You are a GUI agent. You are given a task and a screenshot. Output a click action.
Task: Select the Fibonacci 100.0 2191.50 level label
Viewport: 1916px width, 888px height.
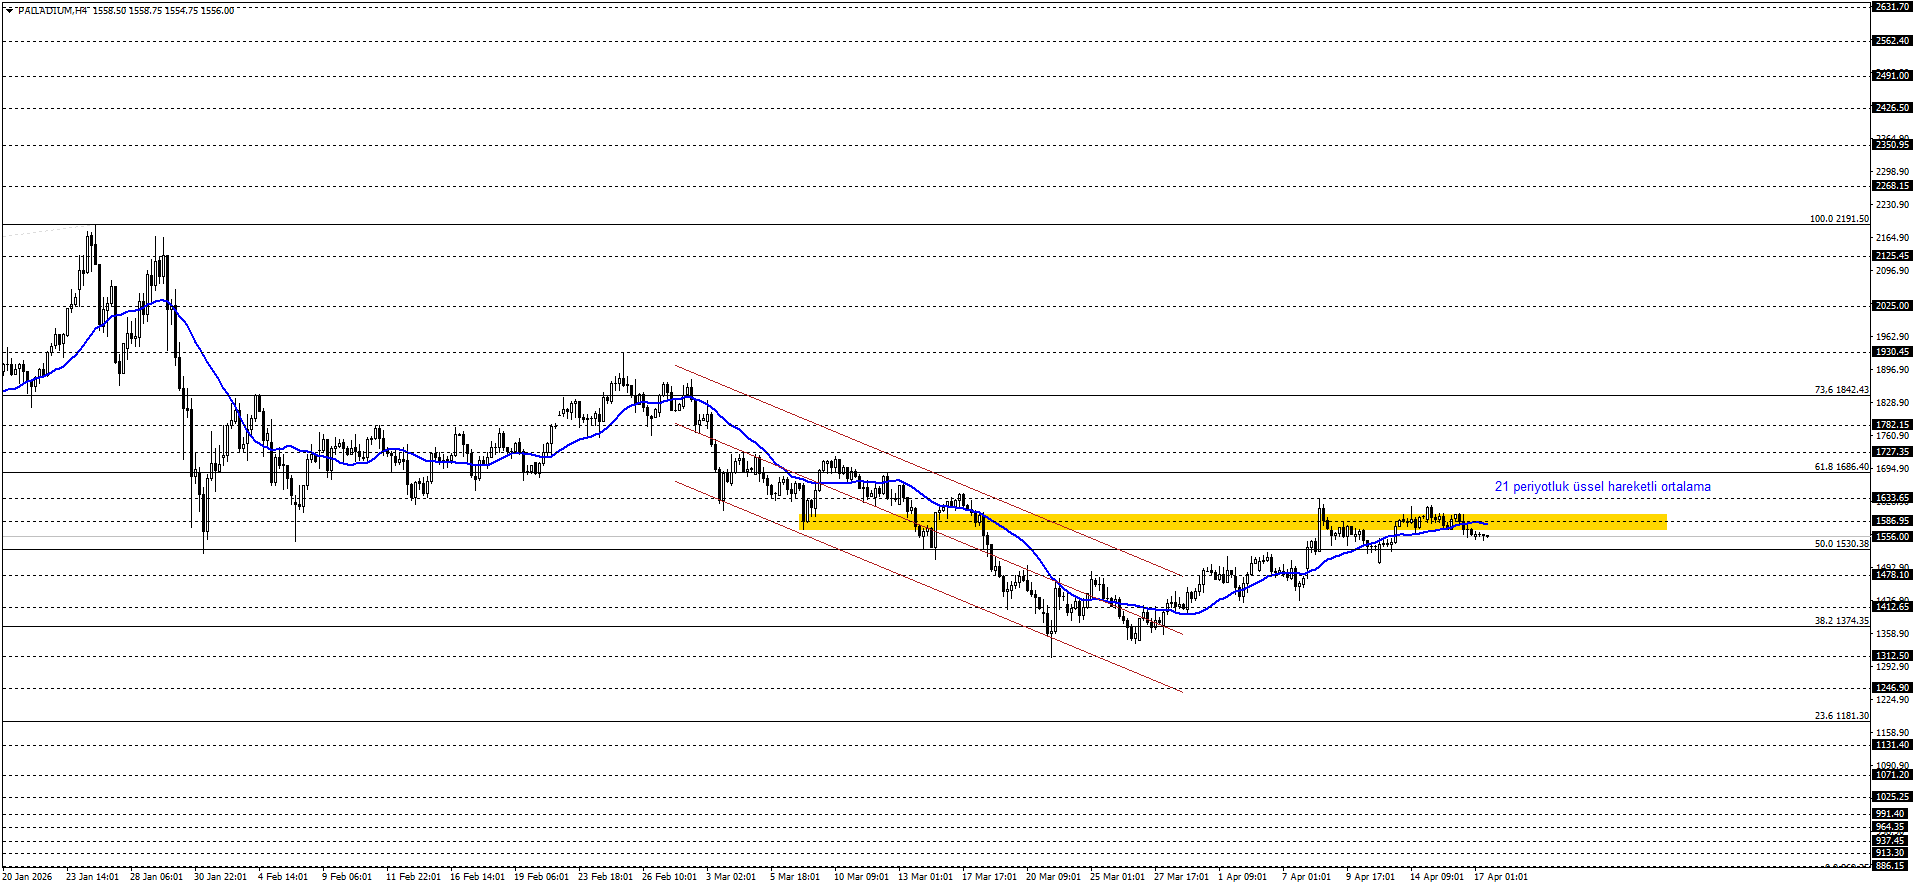1838,219
